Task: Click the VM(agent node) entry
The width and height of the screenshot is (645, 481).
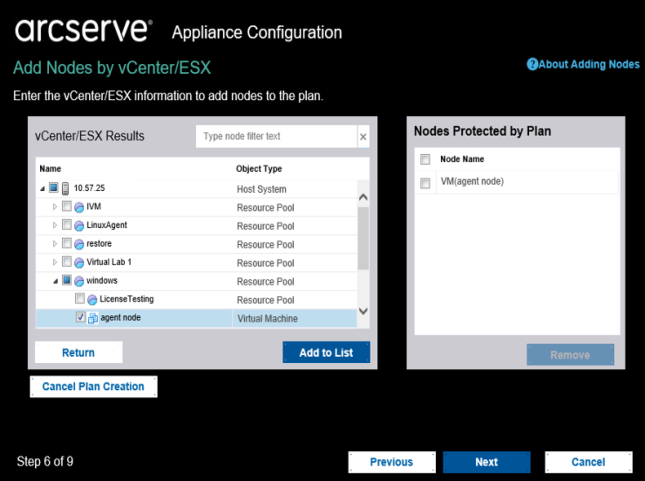Action: (472, 181)
